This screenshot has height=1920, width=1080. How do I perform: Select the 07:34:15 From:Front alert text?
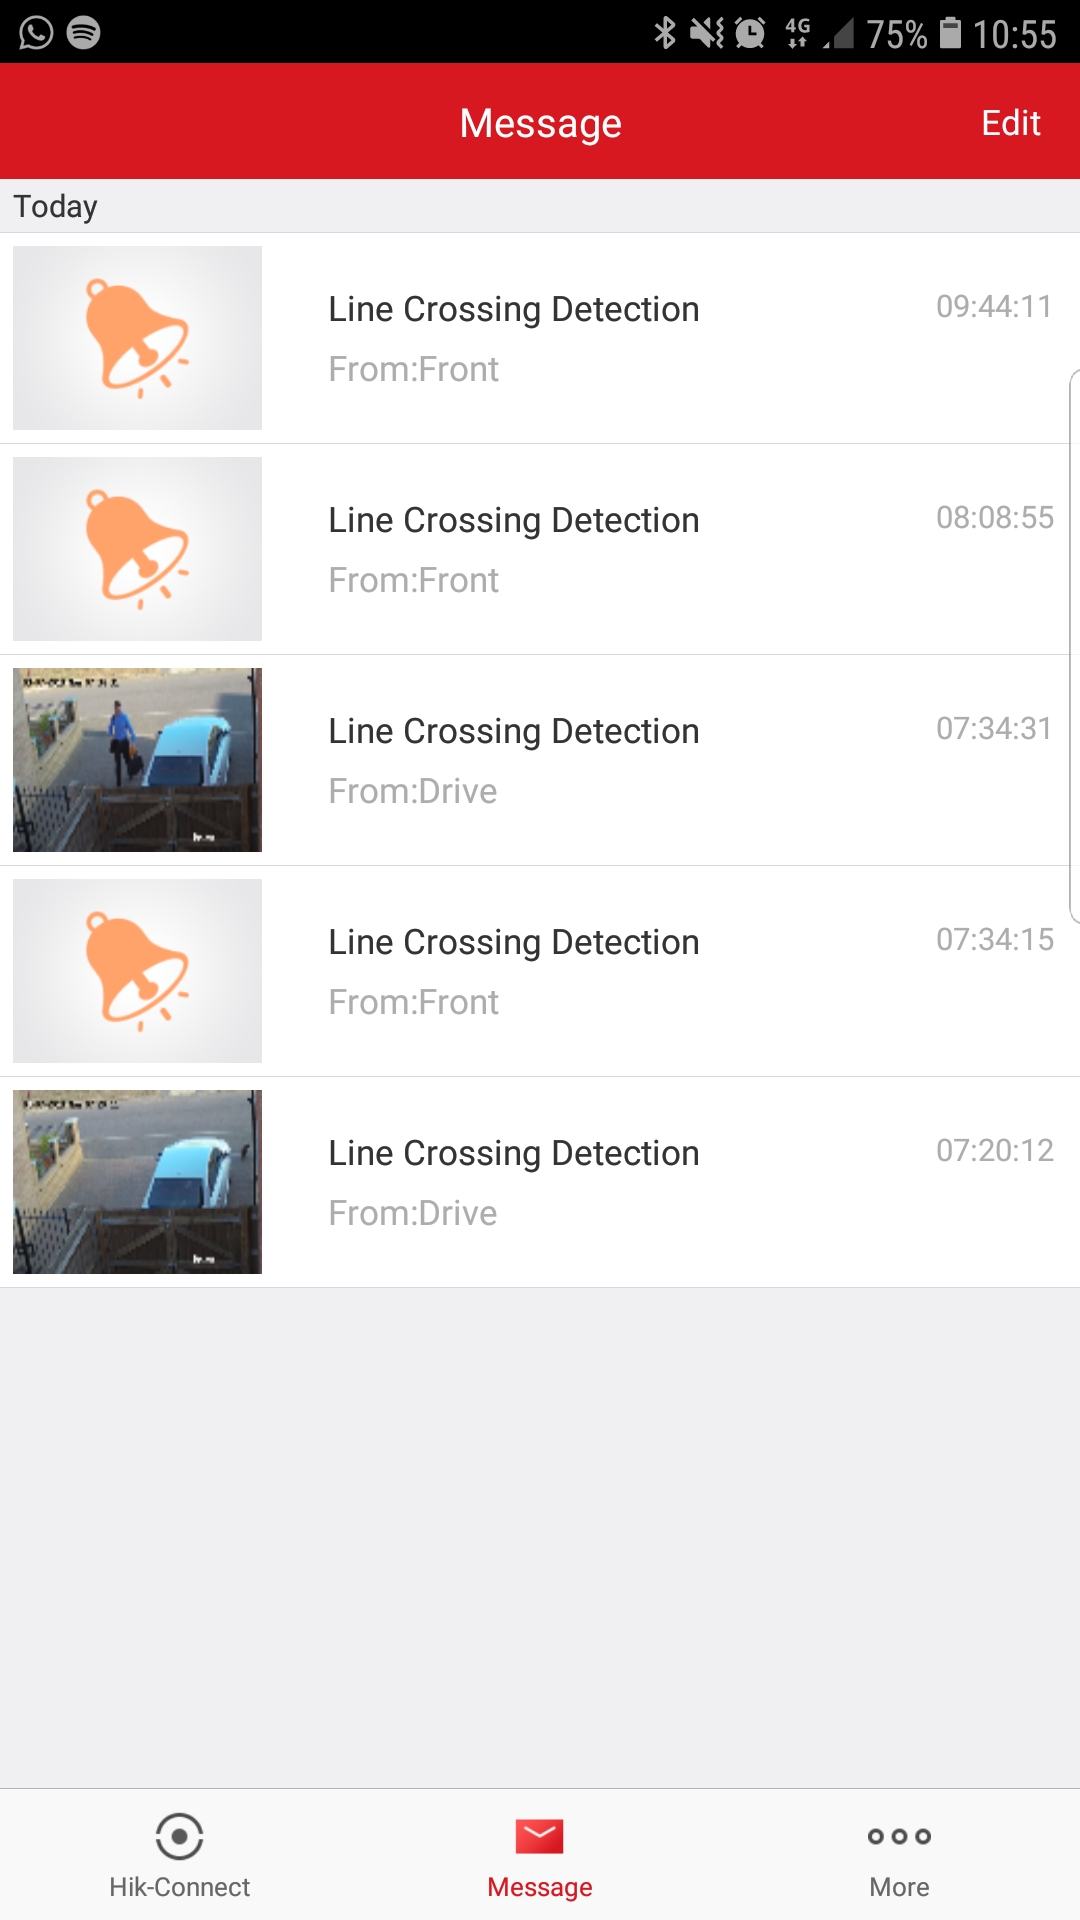414,1002
